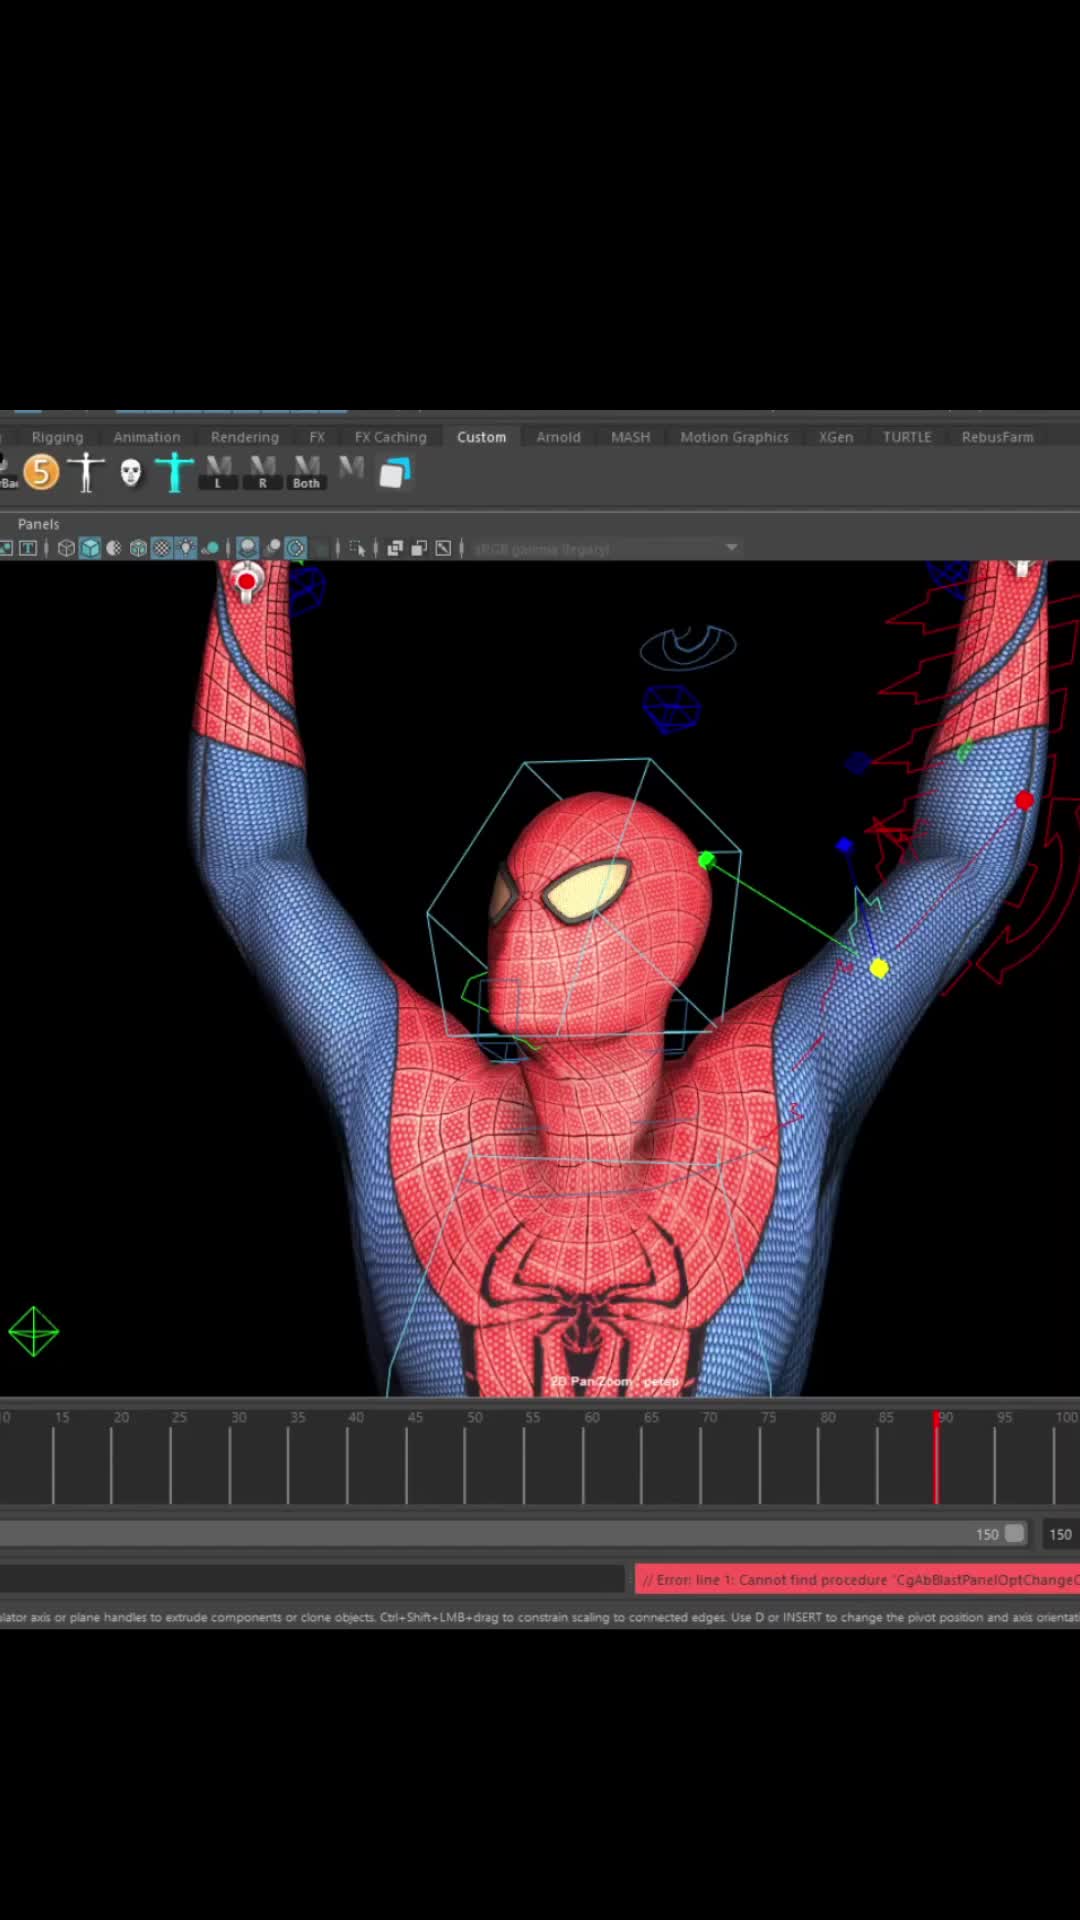Click the mirror R shelf icon

click(263, 472)
